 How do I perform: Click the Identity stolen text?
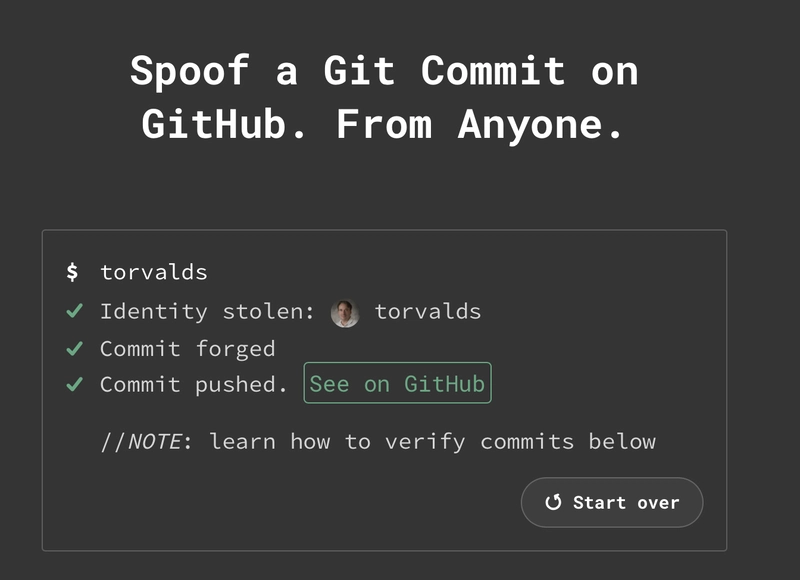point(207,311)
